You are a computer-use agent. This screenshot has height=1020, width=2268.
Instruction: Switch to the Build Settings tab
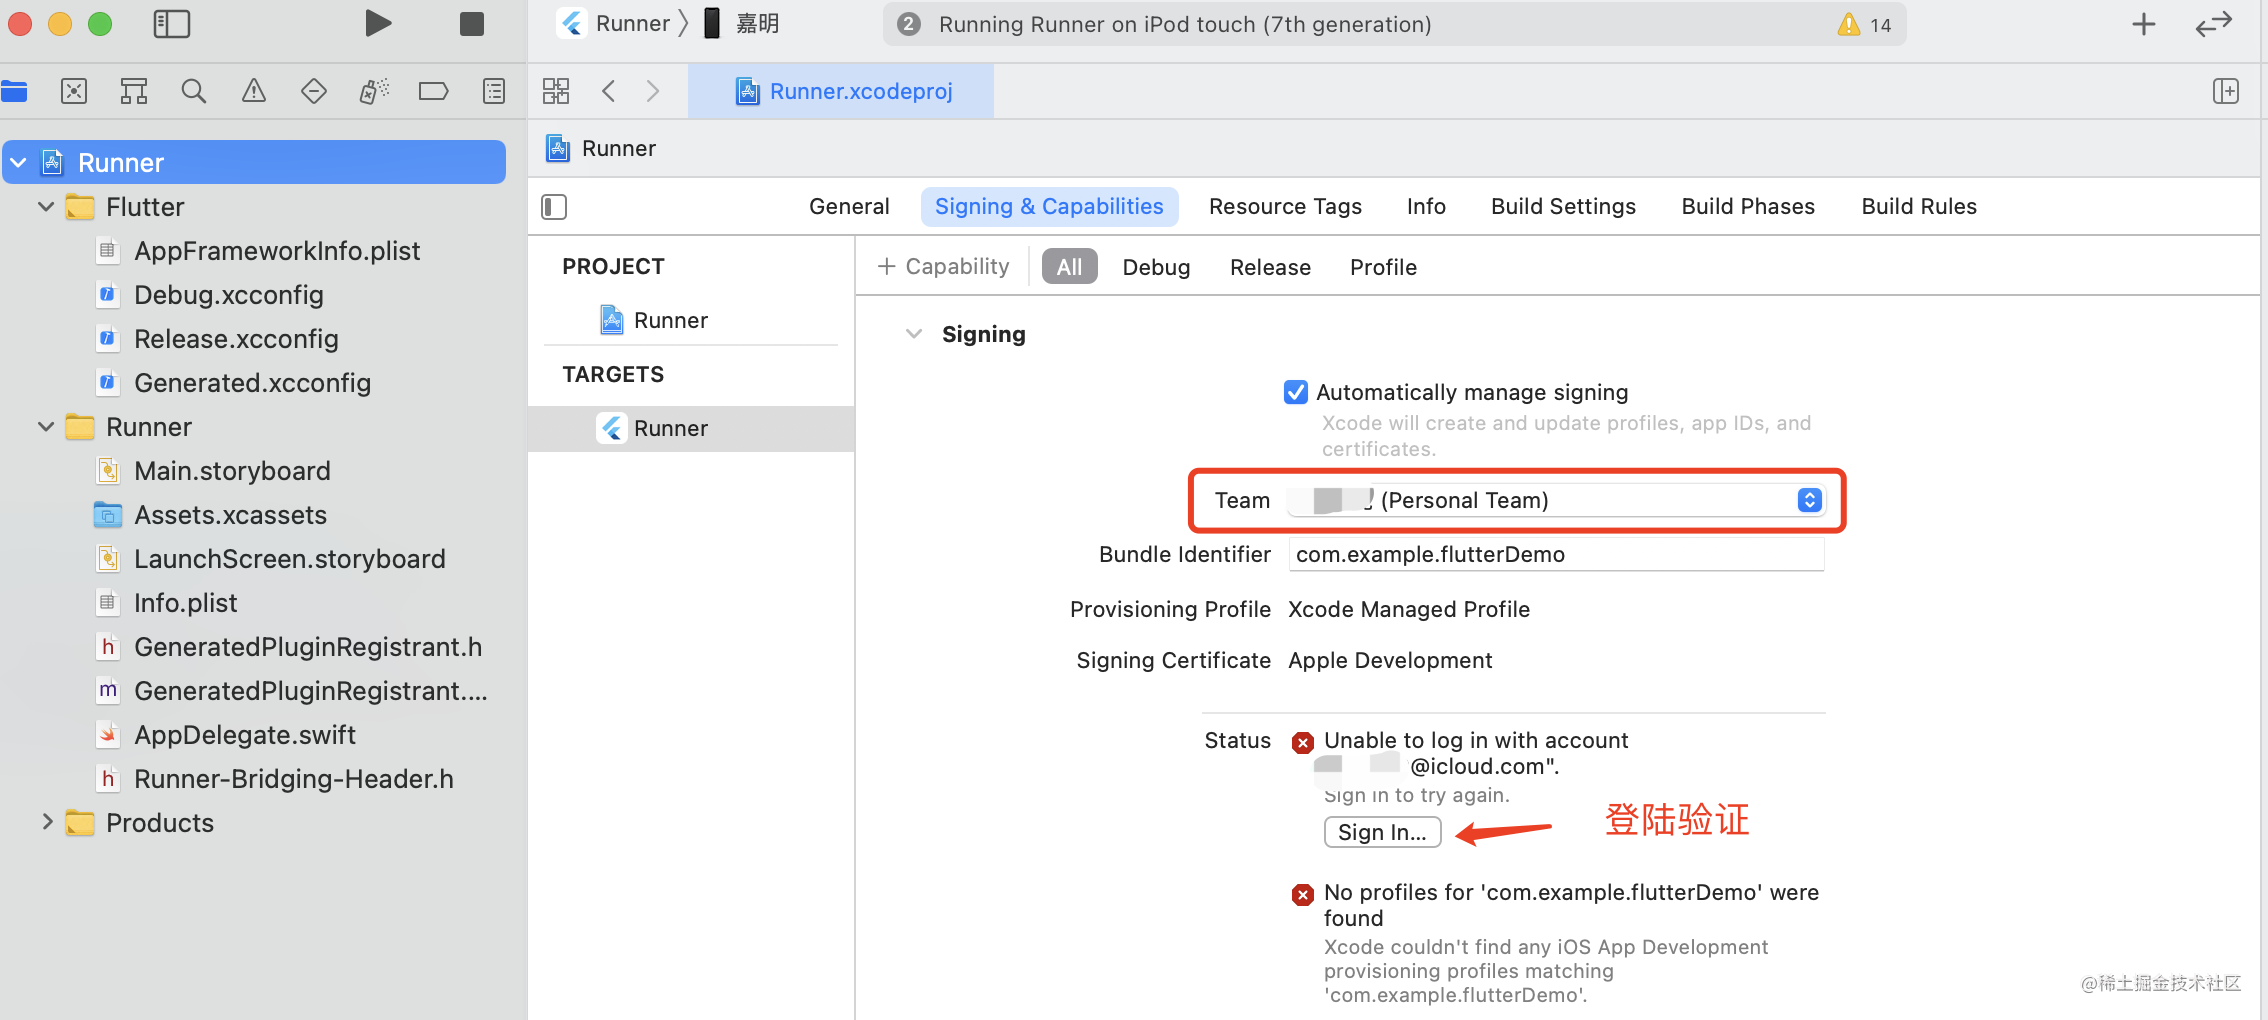[x=1563, y=206]
